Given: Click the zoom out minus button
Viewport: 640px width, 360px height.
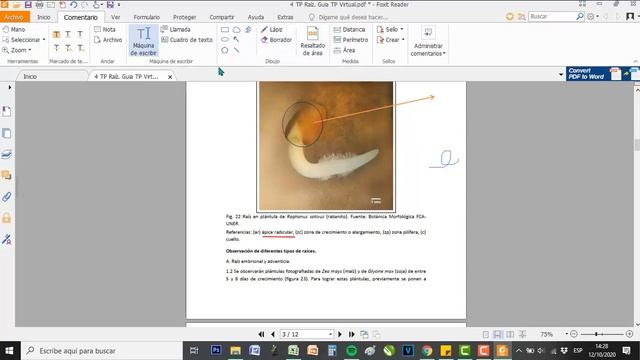Looking at the screenshot, I should point(573,334).
